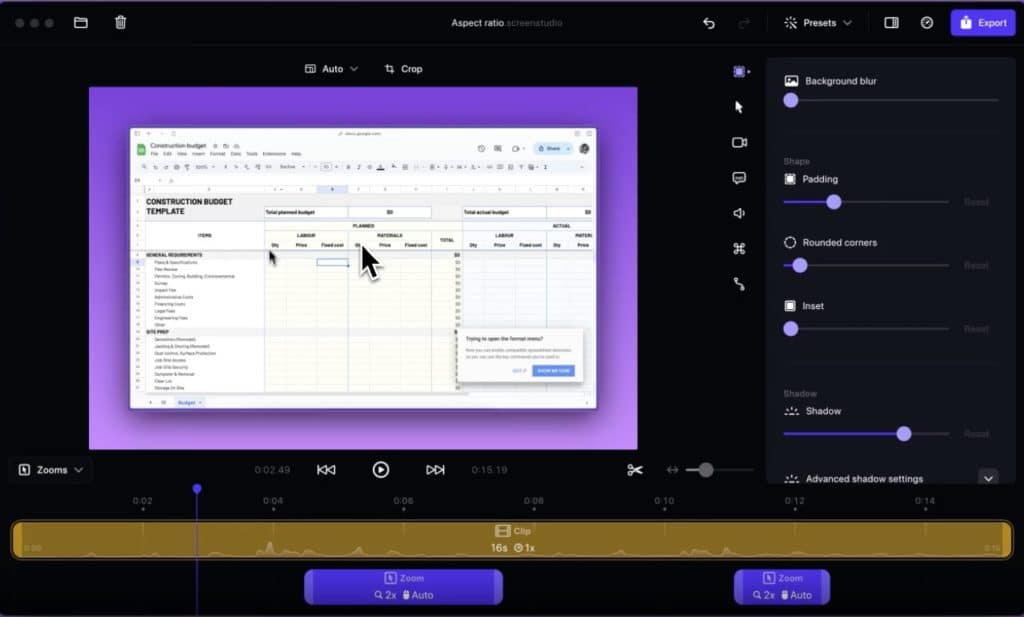Open the captions speech bubble icon

(739, 178)
